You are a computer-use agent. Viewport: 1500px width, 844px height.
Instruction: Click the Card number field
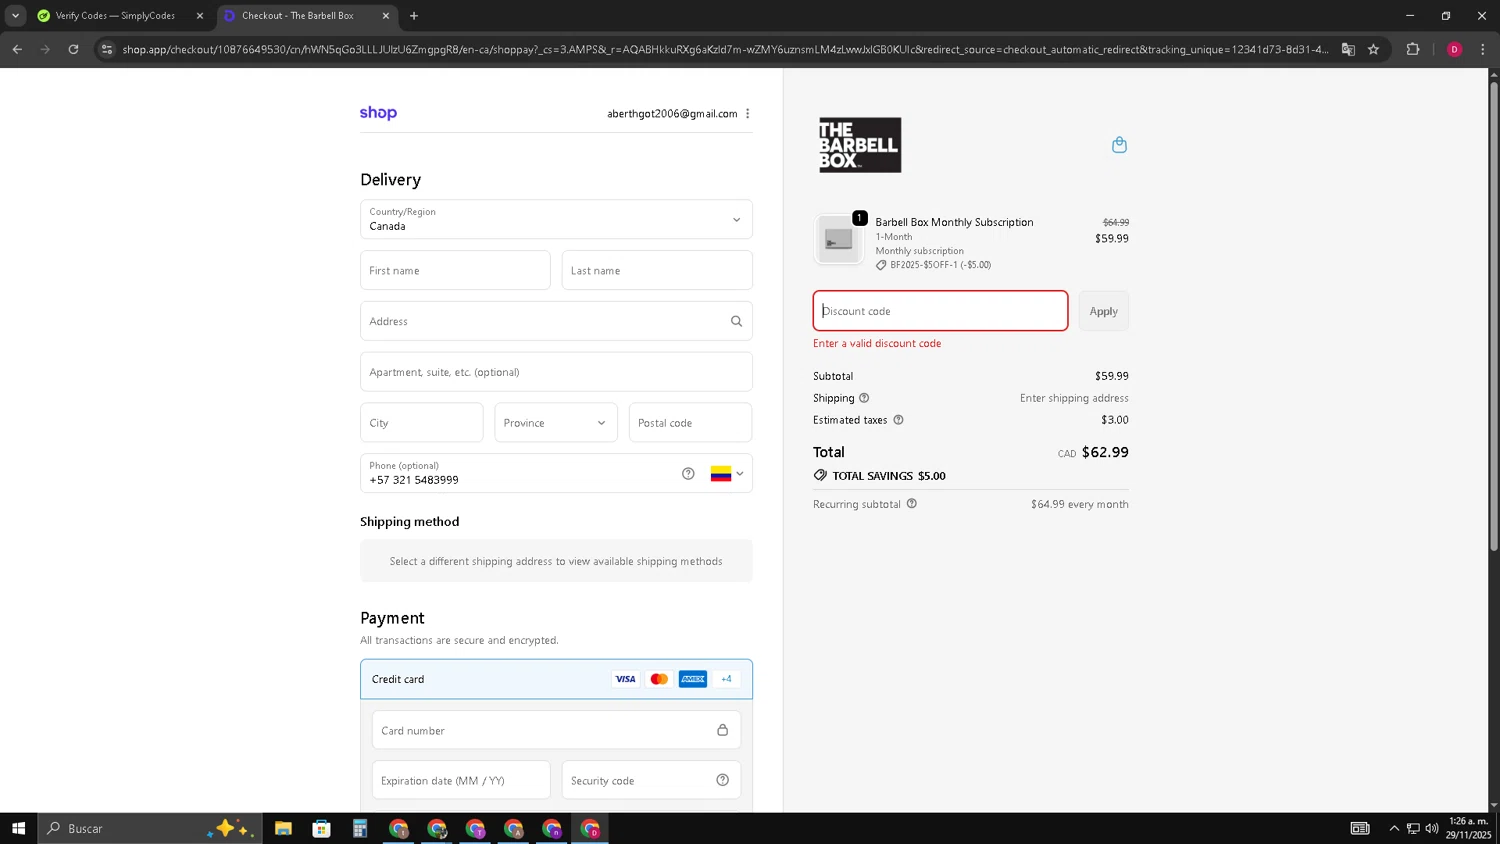[x=556, y=730]
